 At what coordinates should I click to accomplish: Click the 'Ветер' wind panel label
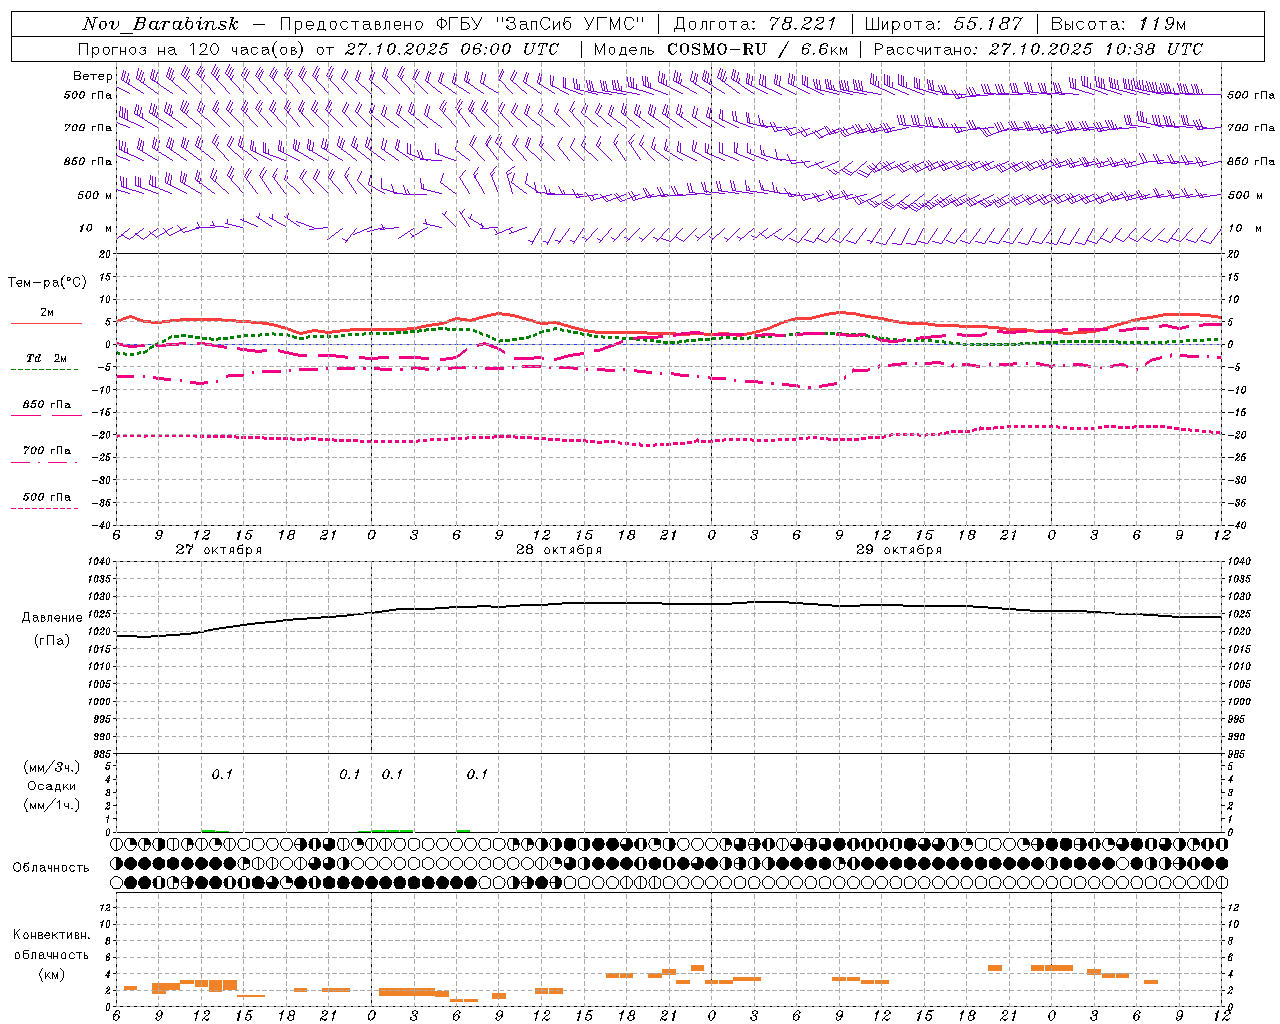pos(92,76)
